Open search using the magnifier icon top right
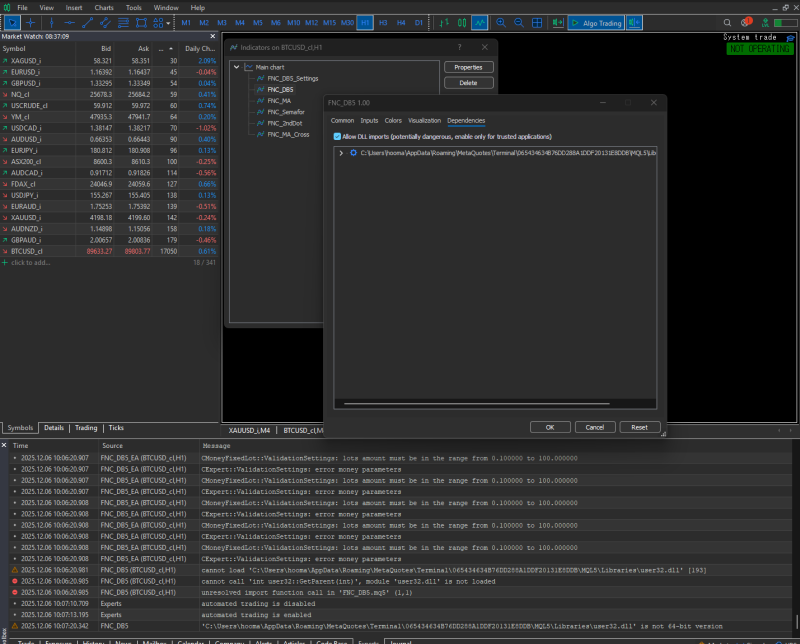The image size is (800, 644). 728,21
